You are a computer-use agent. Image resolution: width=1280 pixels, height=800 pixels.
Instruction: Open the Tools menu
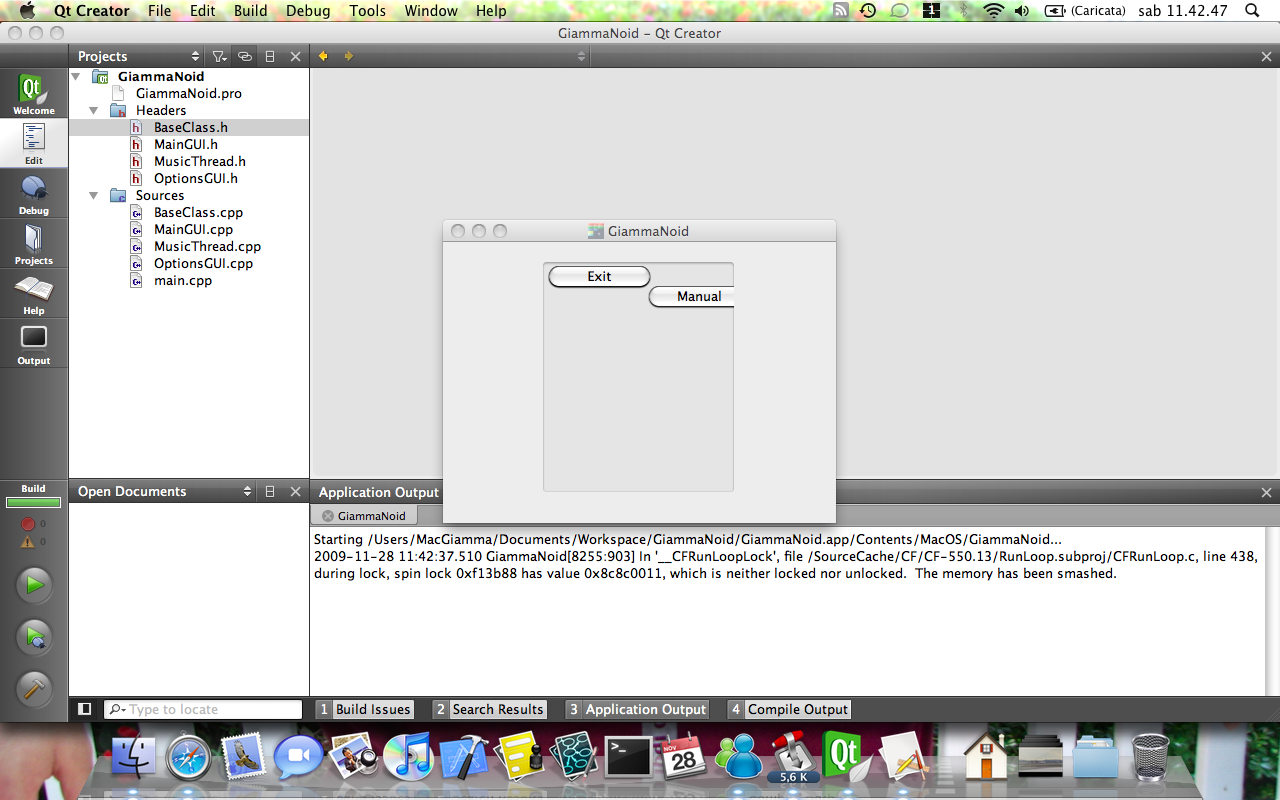pos(368,11)
